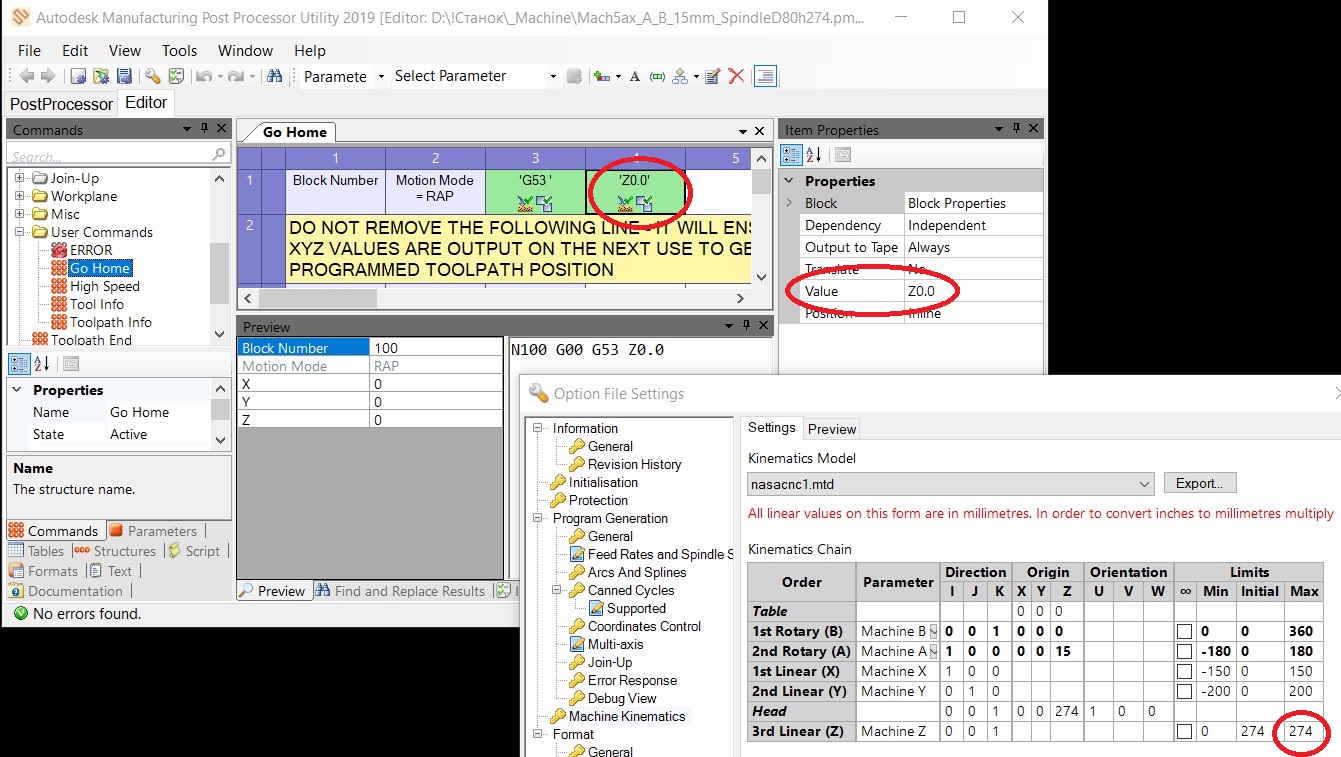Open the Kinematics Model dropdown

(x=1144, y=483)
